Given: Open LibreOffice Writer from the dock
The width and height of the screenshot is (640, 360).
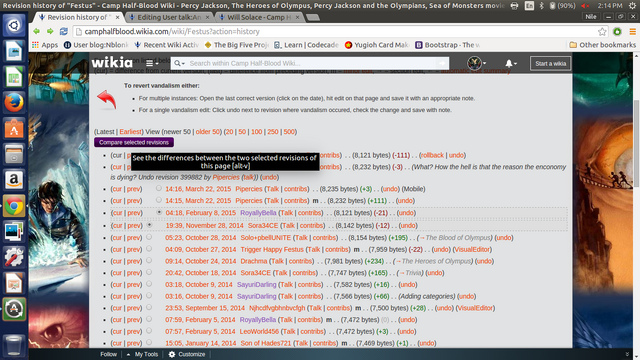Looking at the screenshot, I should [x=14, y=51].
